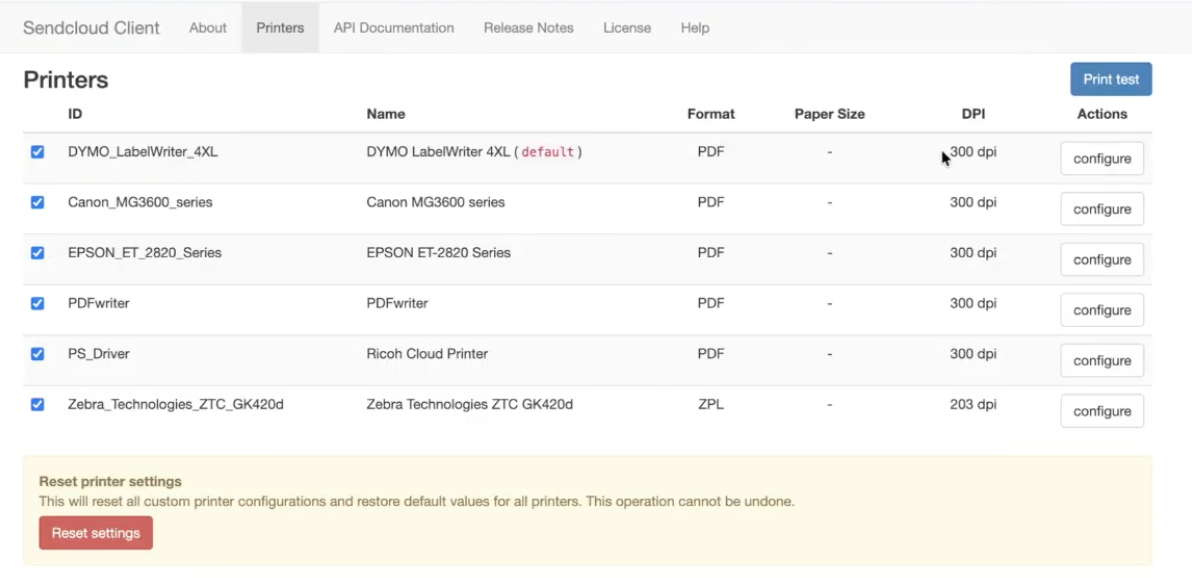This screenshot has width=1192, height=578.
Task: Select the DYMO_LabelWriter_4XL ID cell
Action: point(143,152)
